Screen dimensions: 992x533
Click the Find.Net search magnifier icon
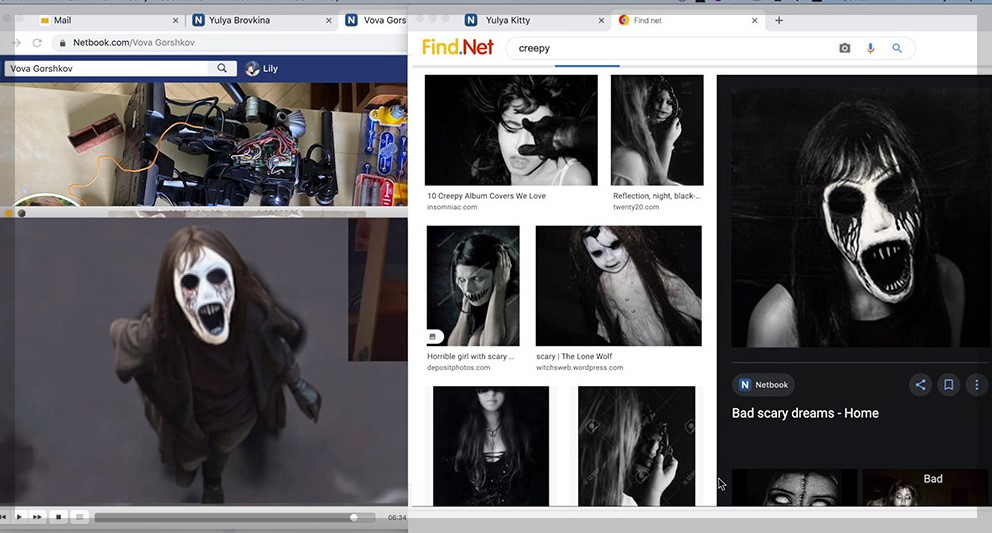[897, 48]
